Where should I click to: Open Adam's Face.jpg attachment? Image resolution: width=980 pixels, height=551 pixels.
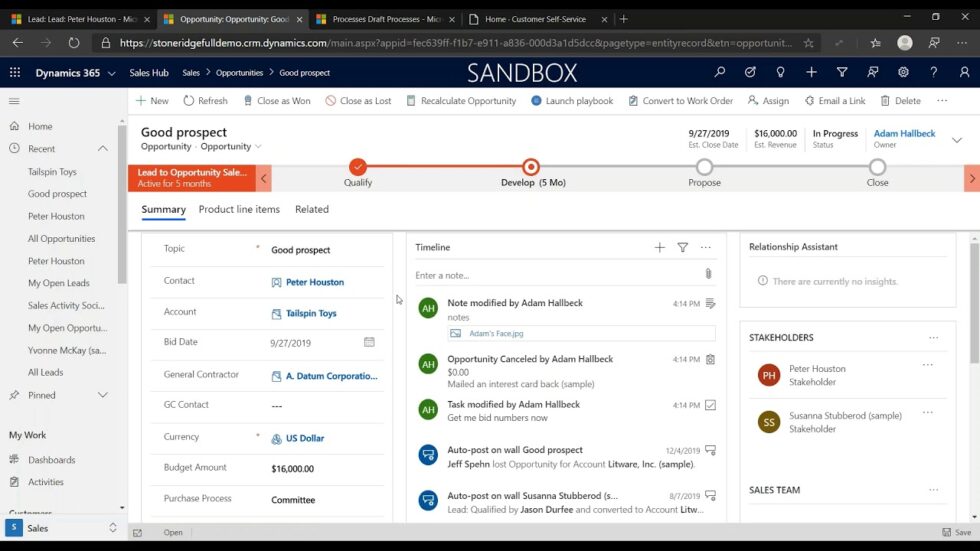pos(496,334)
